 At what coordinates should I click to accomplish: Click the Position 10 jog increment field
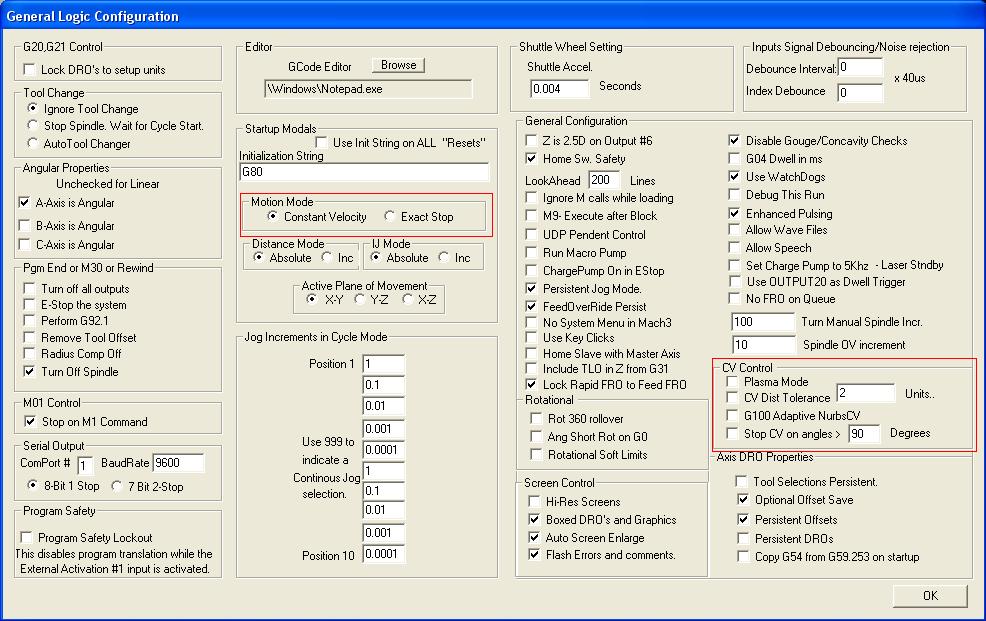pyautogui.click(x=384, y=554)
